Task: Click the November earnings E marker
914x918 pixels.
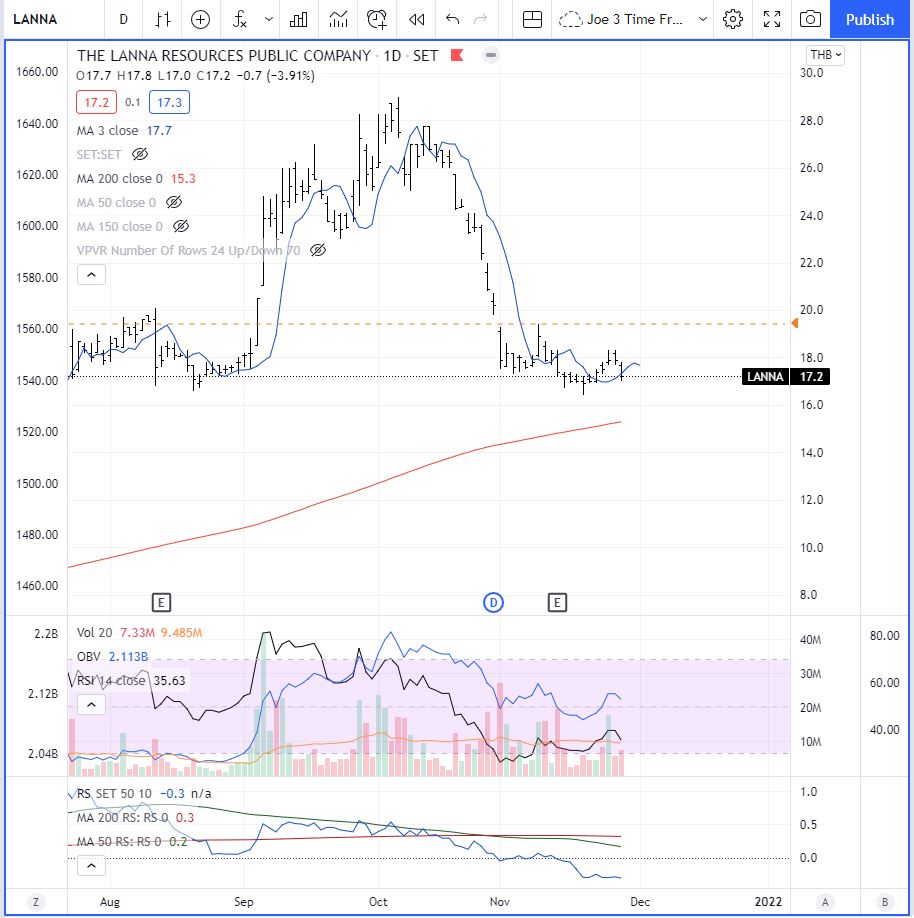Action: (557, 602)
